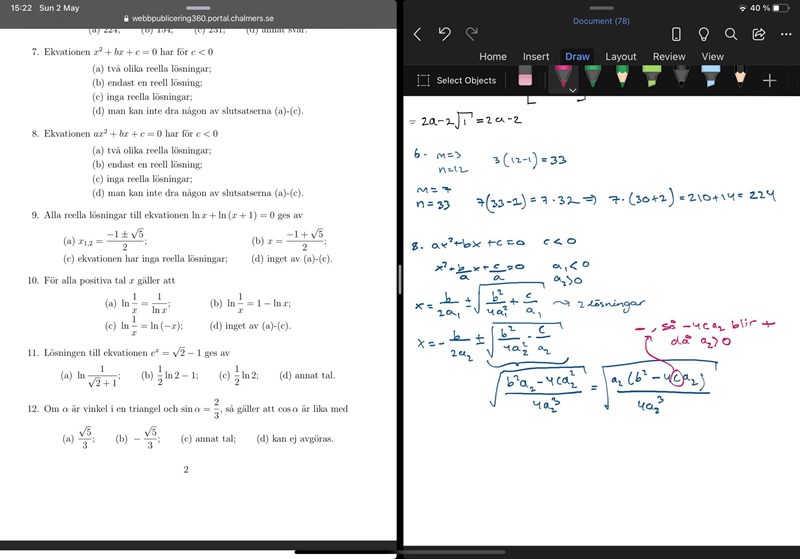Select the eraser tool
The height and width of the screenshot is (559, 800).
coord(525,79)
